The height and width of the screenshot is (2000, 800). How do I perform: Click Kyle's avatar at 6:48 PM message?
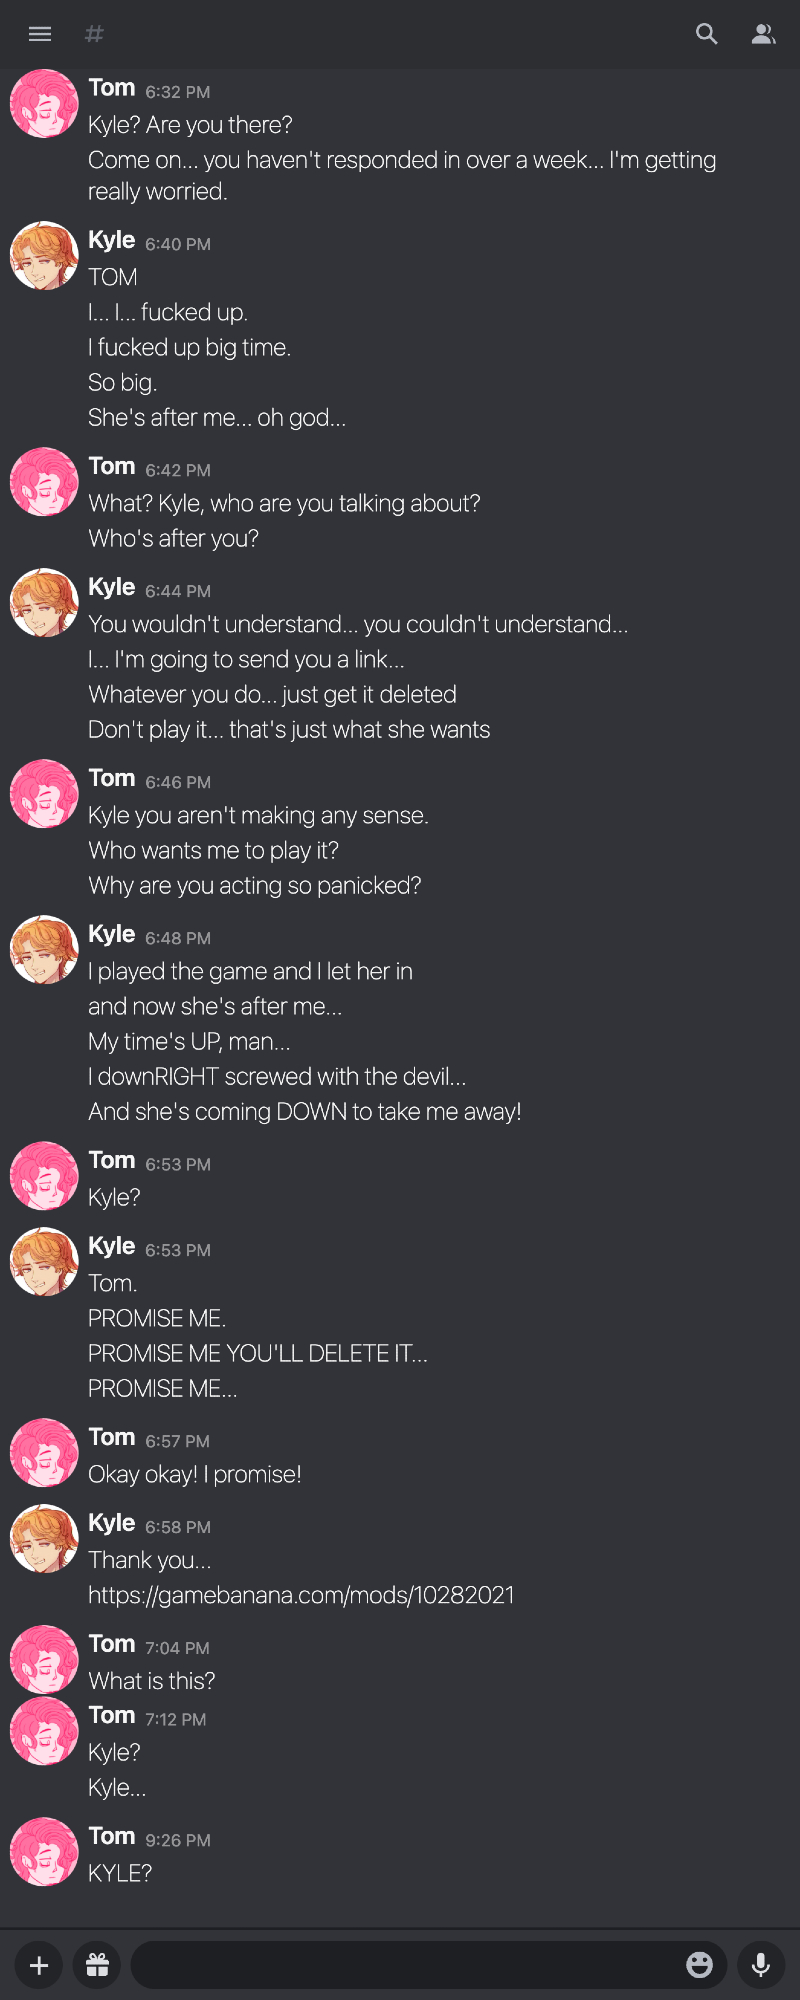(x=44, y=949)
